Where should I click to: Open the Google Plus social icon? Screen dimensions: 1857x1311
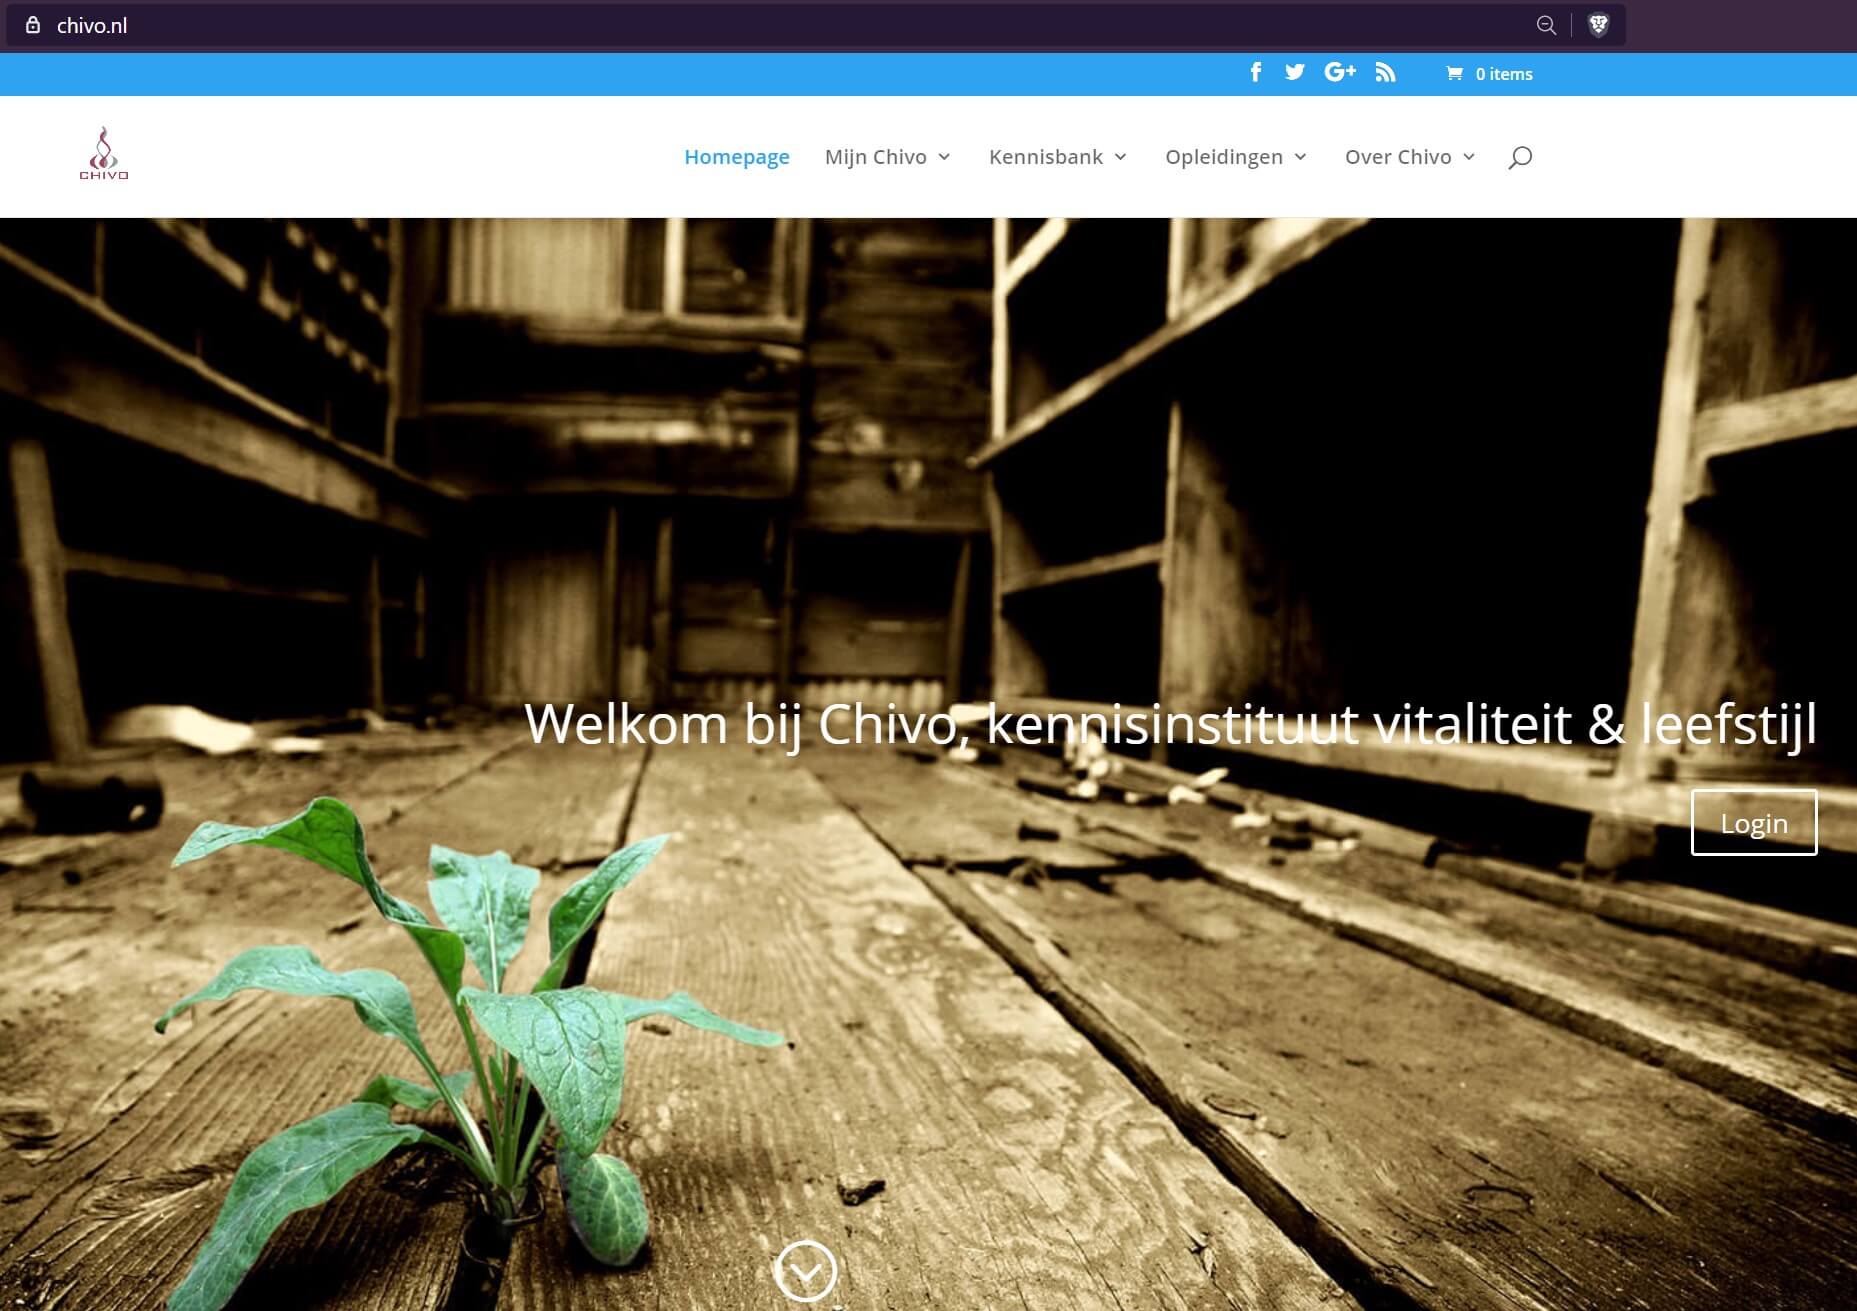1340,72
